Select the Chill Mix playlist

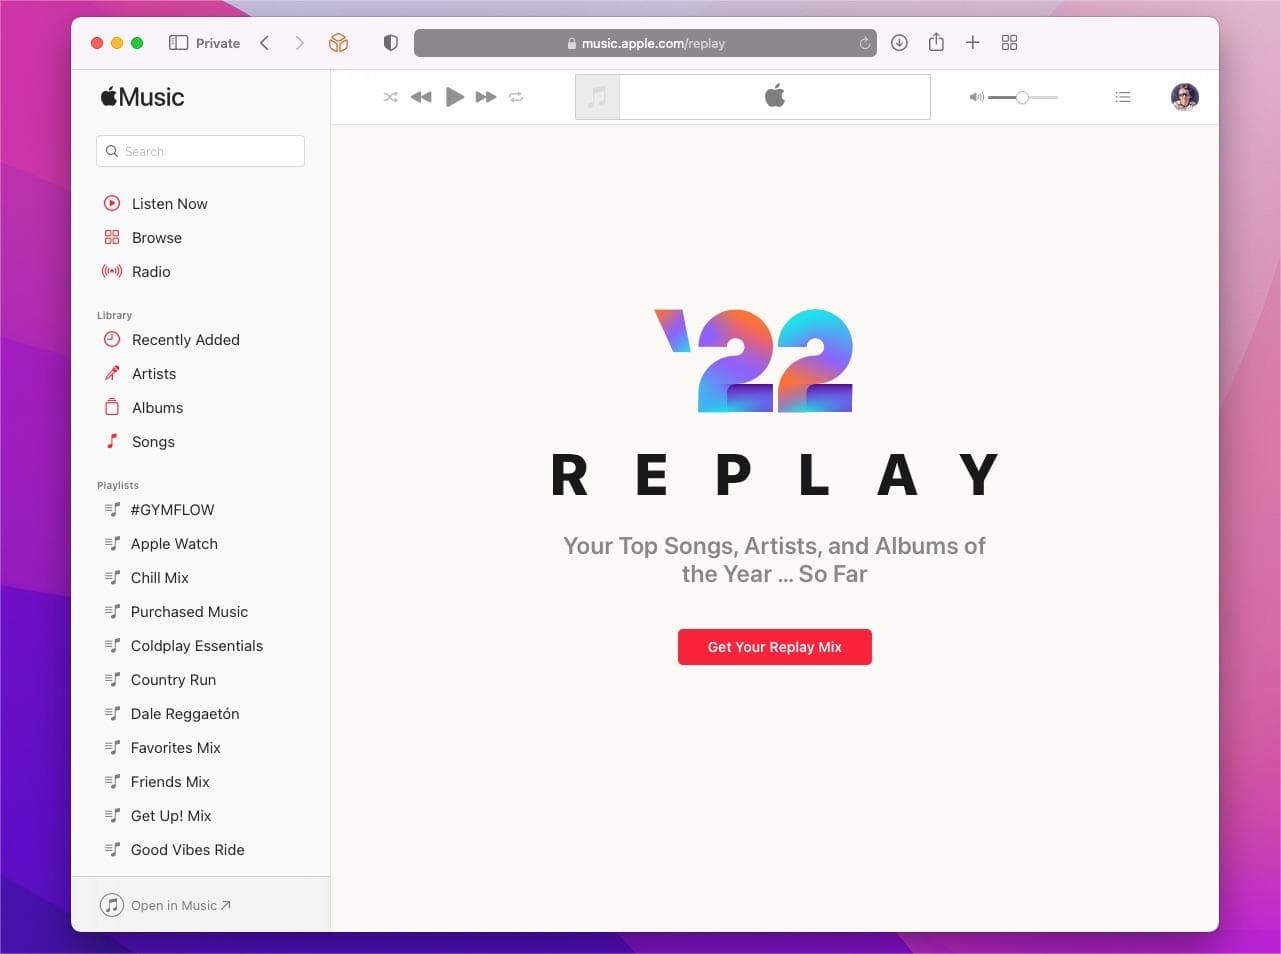click(x=147, y=578)
